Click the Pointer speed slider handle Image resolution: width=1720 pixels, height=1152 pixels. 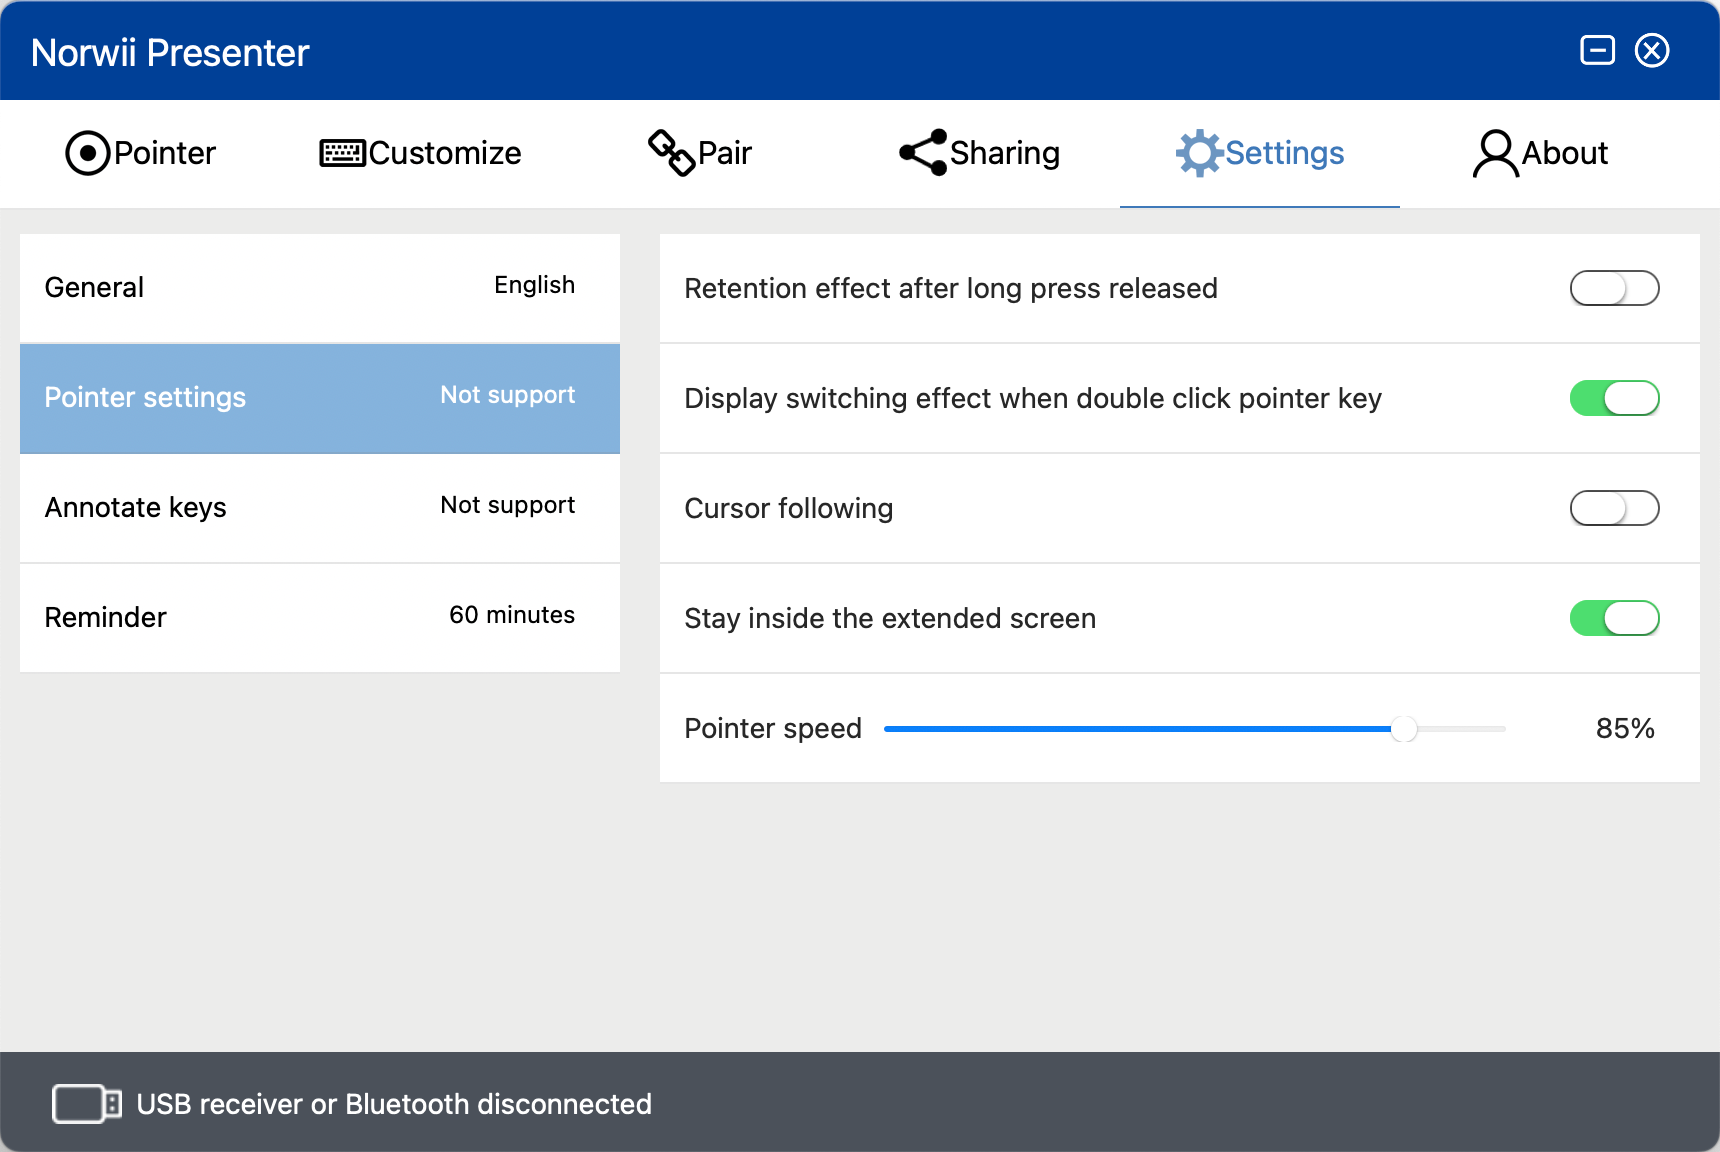pos(1404,729)
